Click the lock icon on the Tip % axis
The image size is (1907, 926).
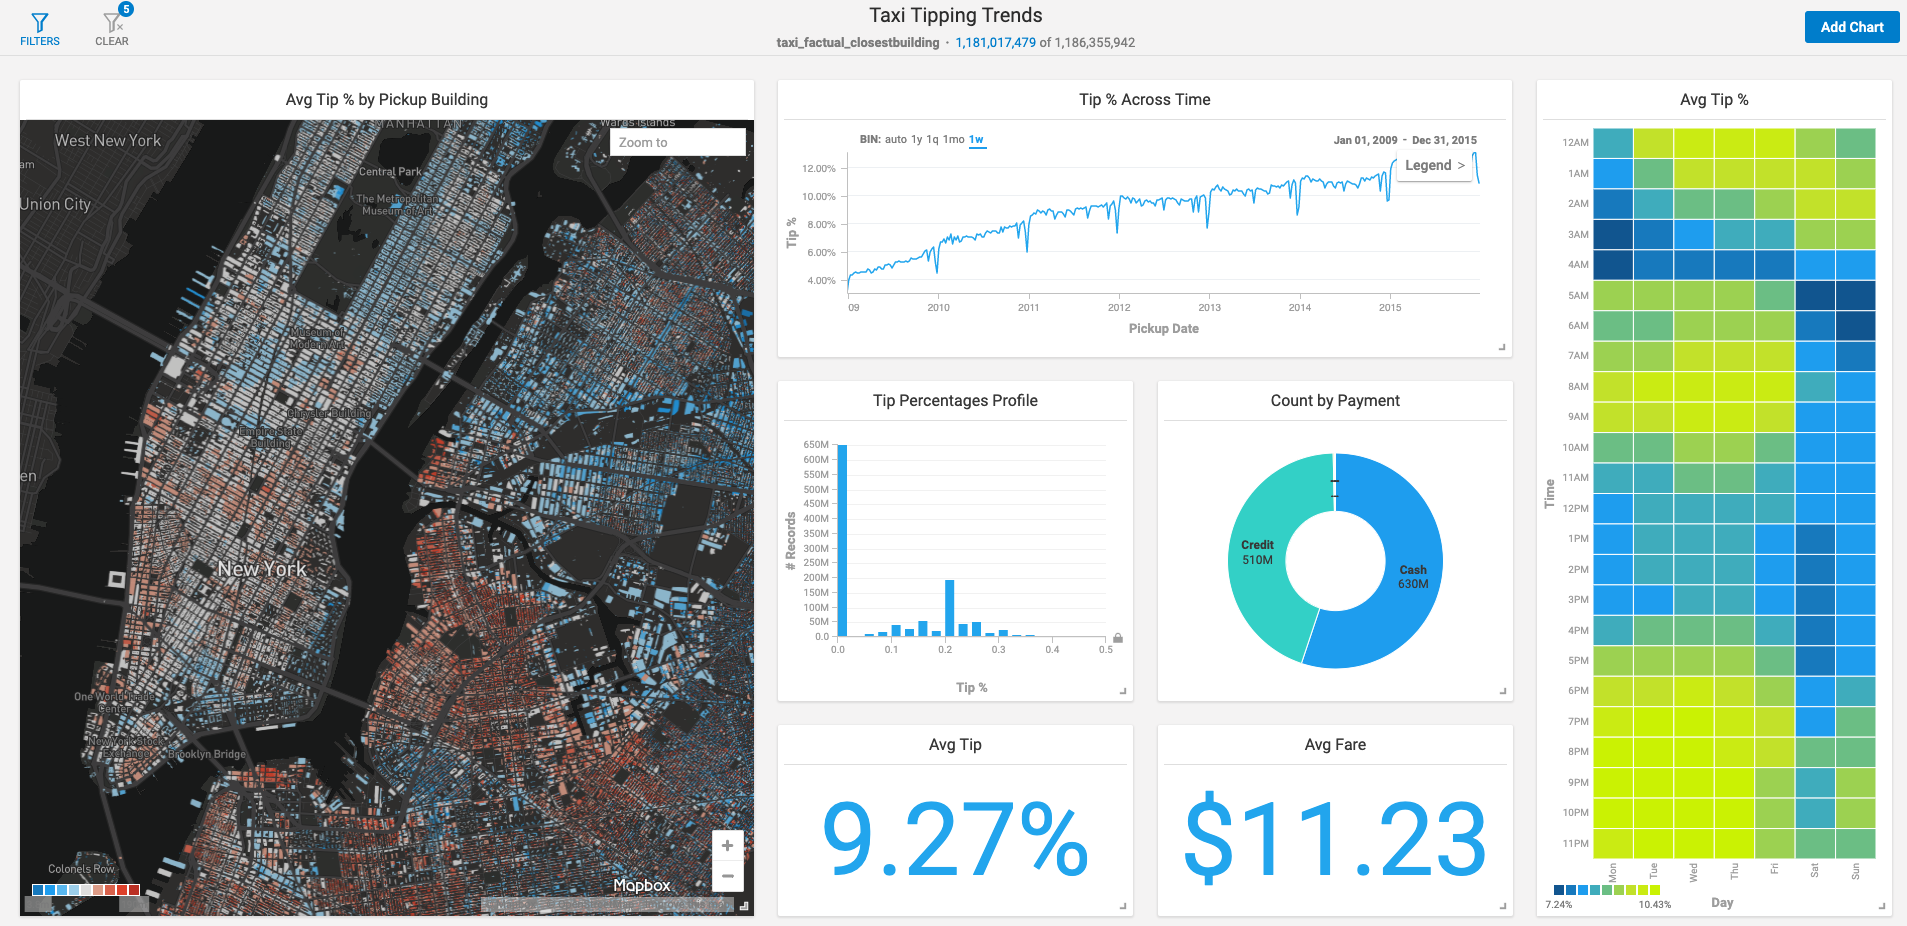click(1117, 637)
